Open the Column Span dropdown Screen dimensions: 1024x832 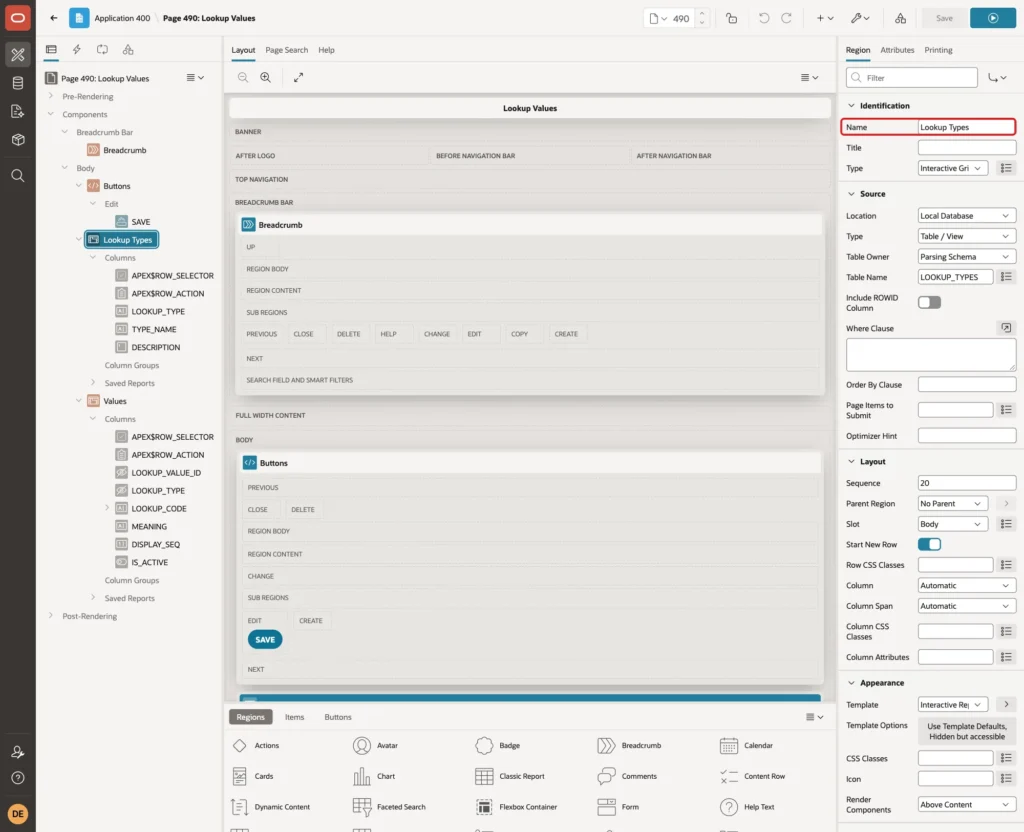coord(967,606)
